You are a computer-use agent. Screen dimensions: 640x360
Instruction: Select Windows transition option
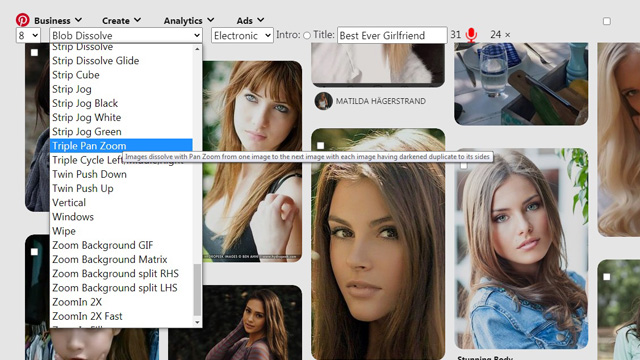coord(121,217)
